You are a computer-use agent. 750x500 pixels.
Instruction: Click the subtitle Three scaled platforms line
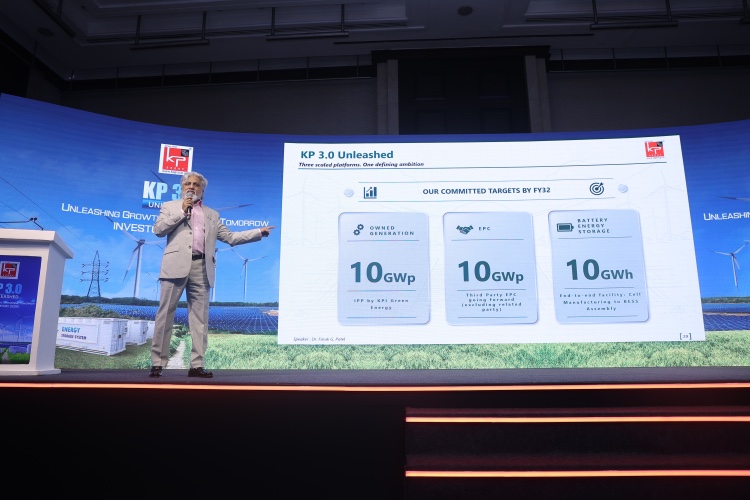click(361, 165)
